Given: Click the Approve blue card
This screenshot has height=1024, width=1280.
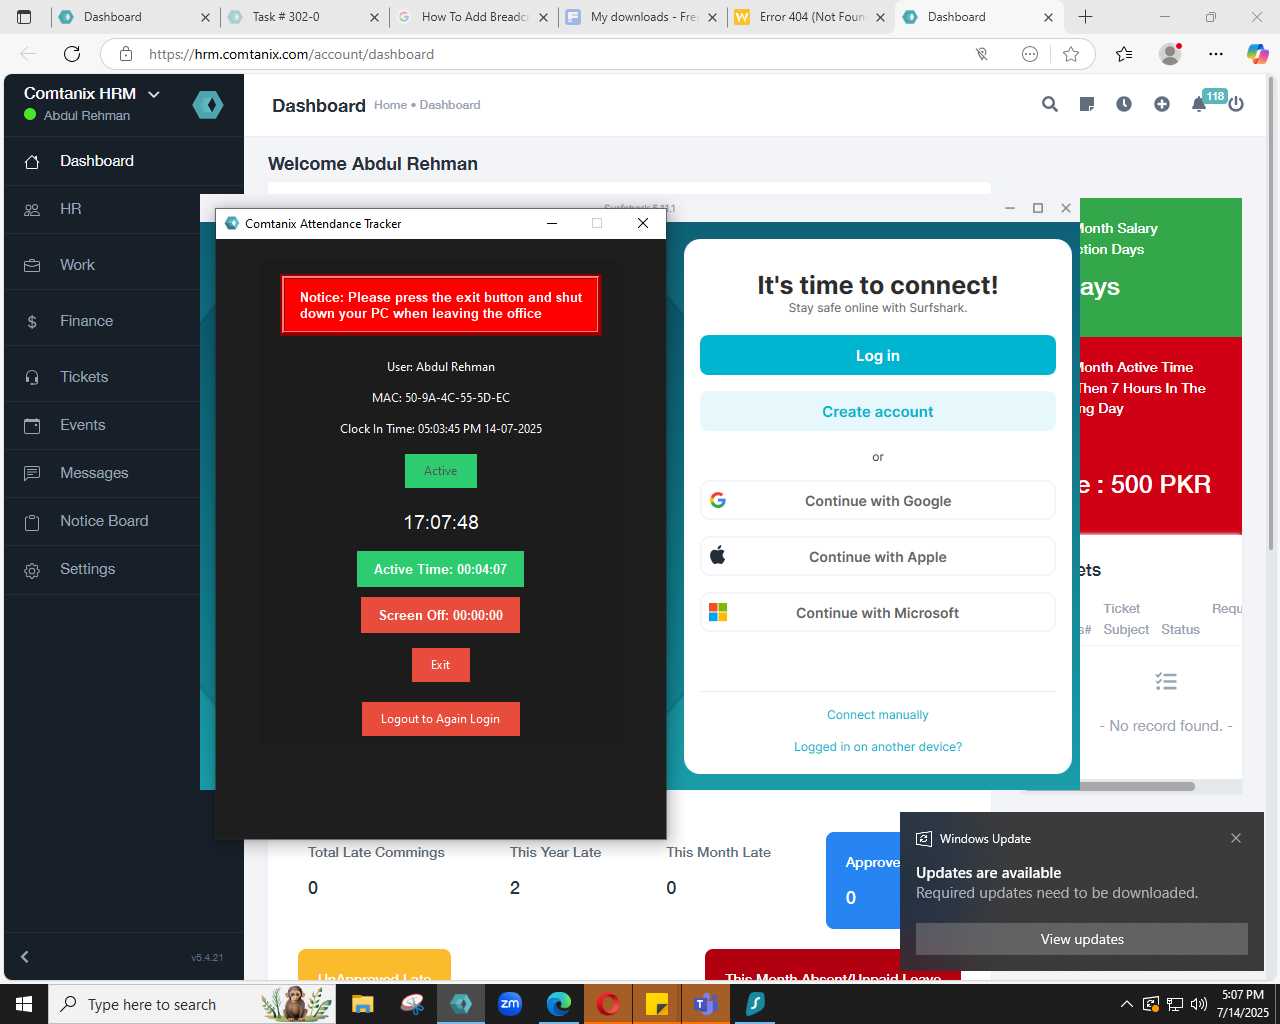Looking at the screenshot, I should (x=863, y=880).
